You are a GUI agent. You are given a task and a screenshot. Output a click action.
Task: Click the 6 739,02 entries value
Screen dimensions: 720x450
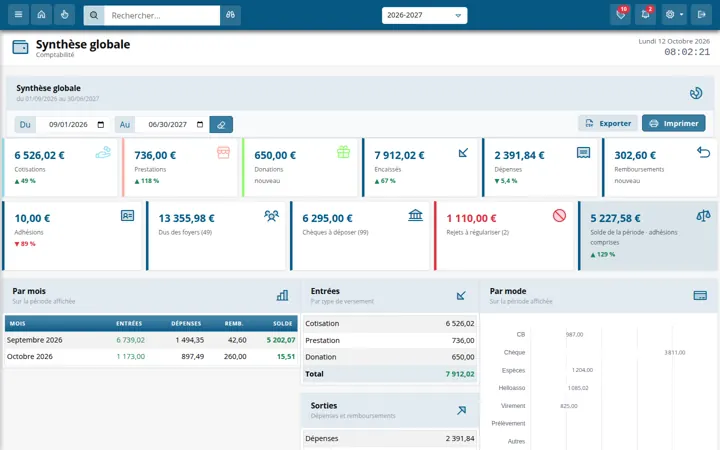point(130,340)
